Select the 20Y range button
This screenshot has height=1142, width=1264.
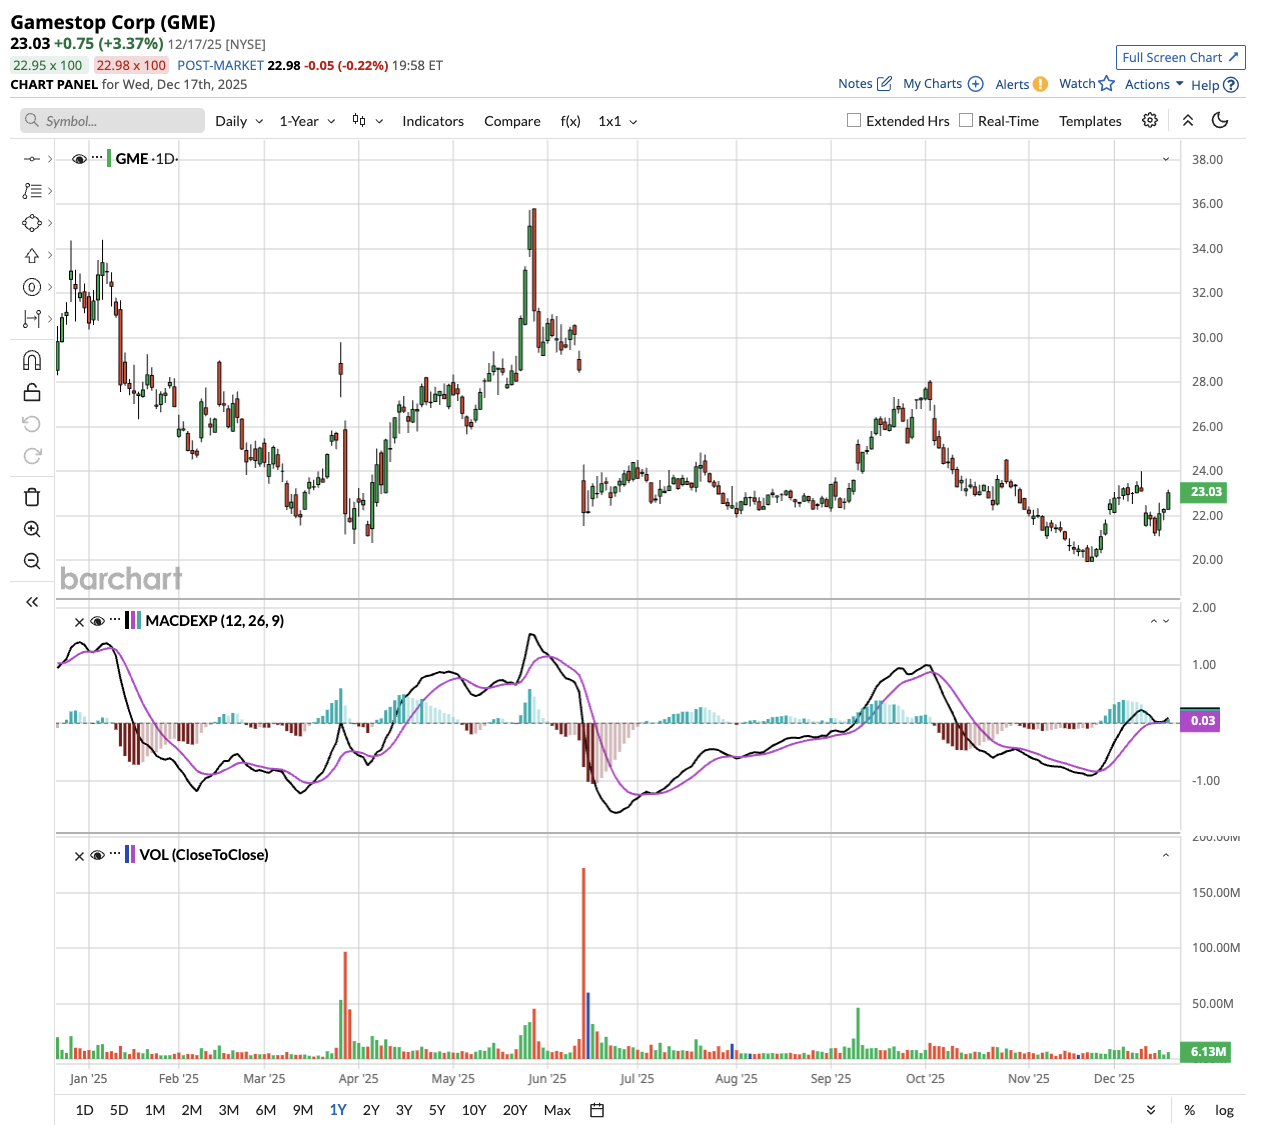click(515, 1110)
